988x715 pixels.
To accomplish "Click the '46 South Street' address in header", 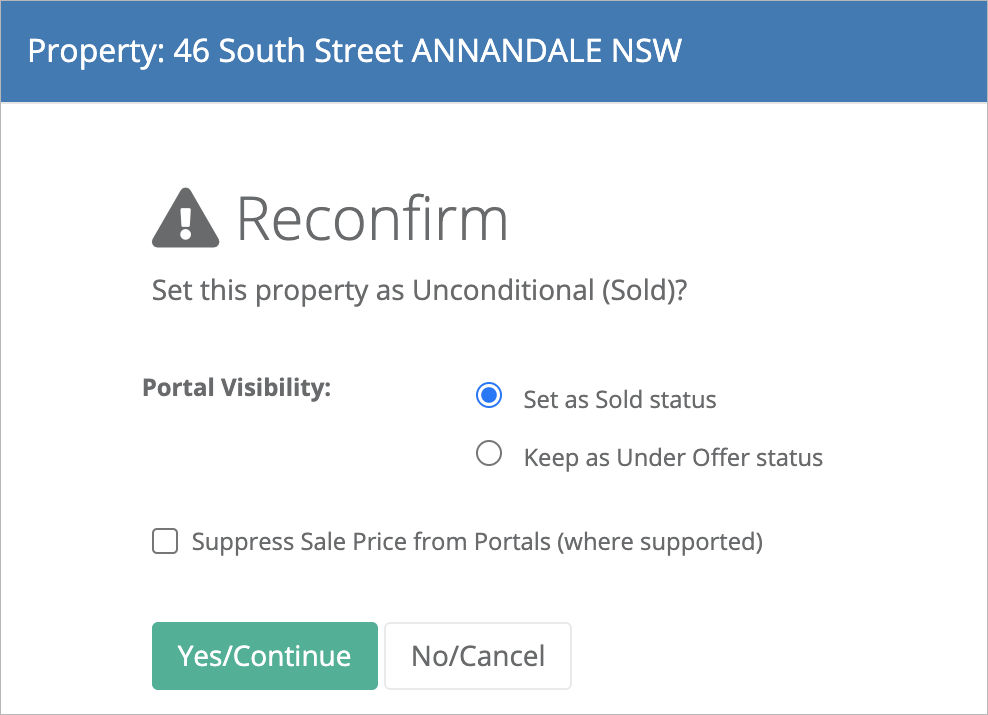I will [x=289, y=50].
